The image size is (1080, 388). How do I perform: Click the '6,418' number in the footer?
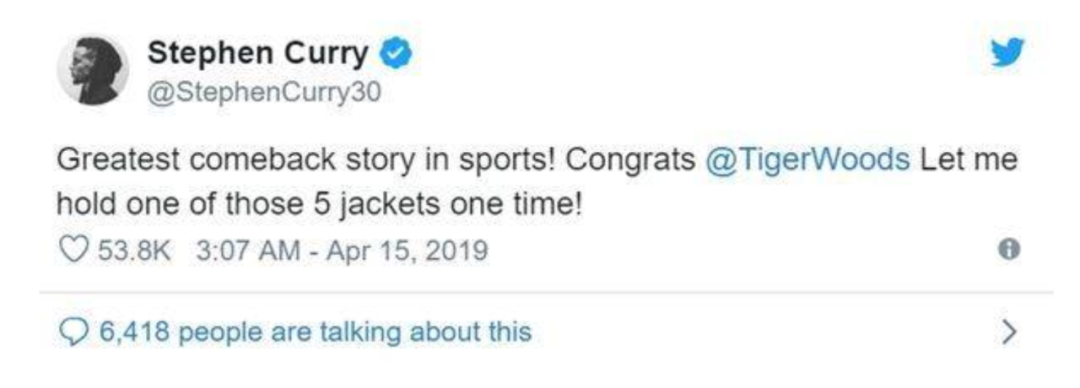point(135,333)
